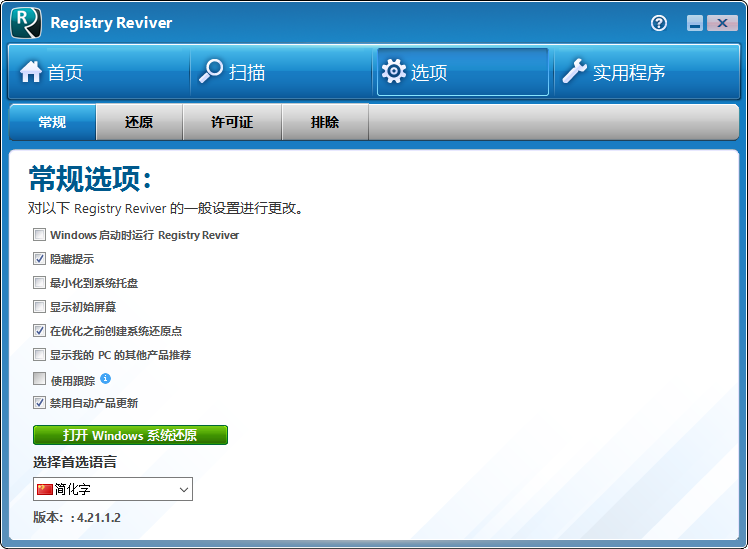
Task: Close the Registry Reviver window
Action: pos(722,23)
